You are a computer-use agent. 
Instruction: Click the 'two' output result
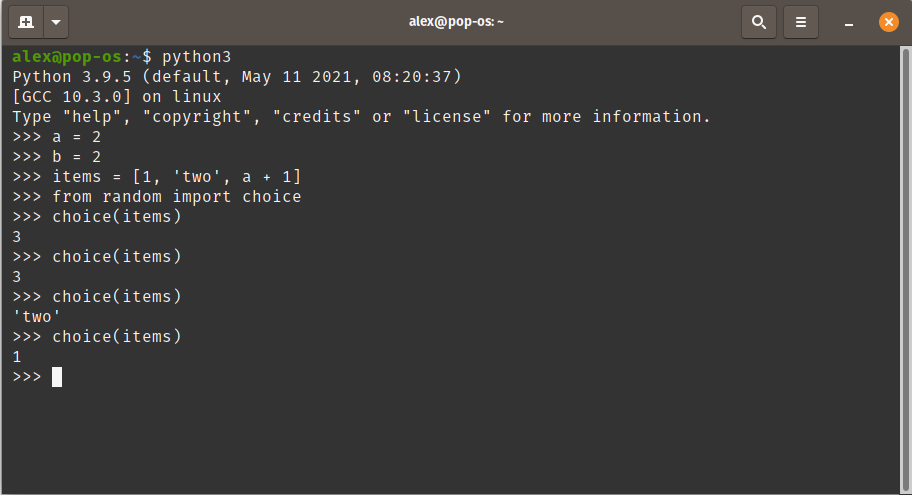point(37,316)
